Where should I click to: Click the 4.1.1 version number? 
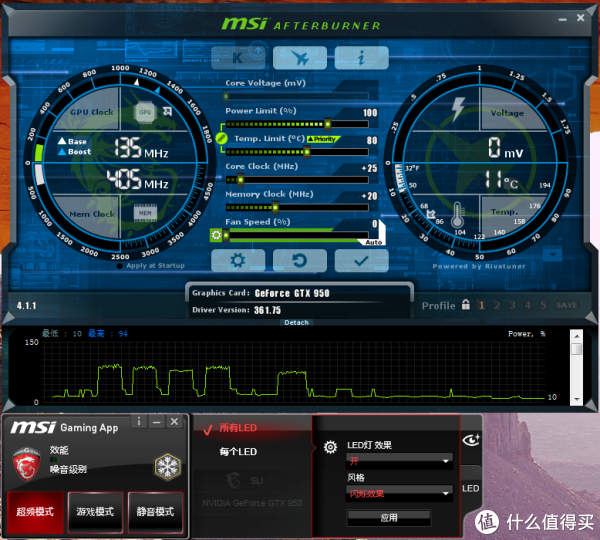[x=26, y=306]
